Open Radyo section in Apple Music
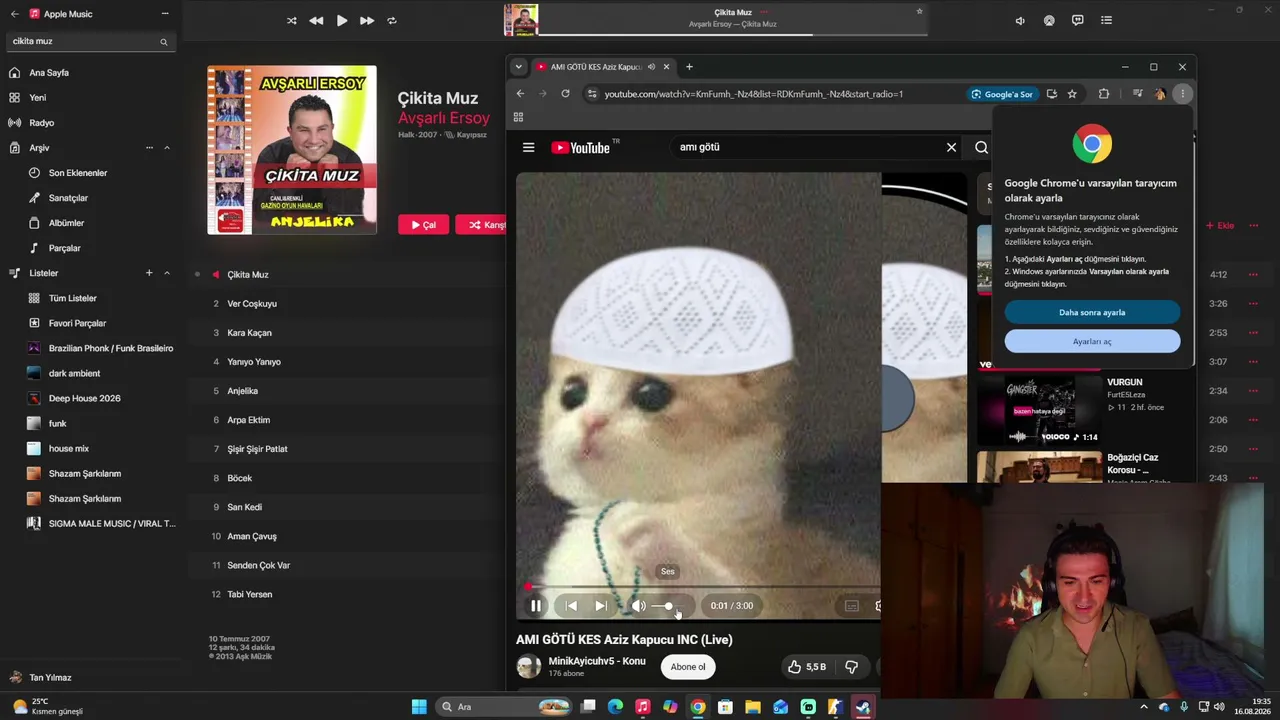Screen dimensions: 1280x720 click(41, 123)
